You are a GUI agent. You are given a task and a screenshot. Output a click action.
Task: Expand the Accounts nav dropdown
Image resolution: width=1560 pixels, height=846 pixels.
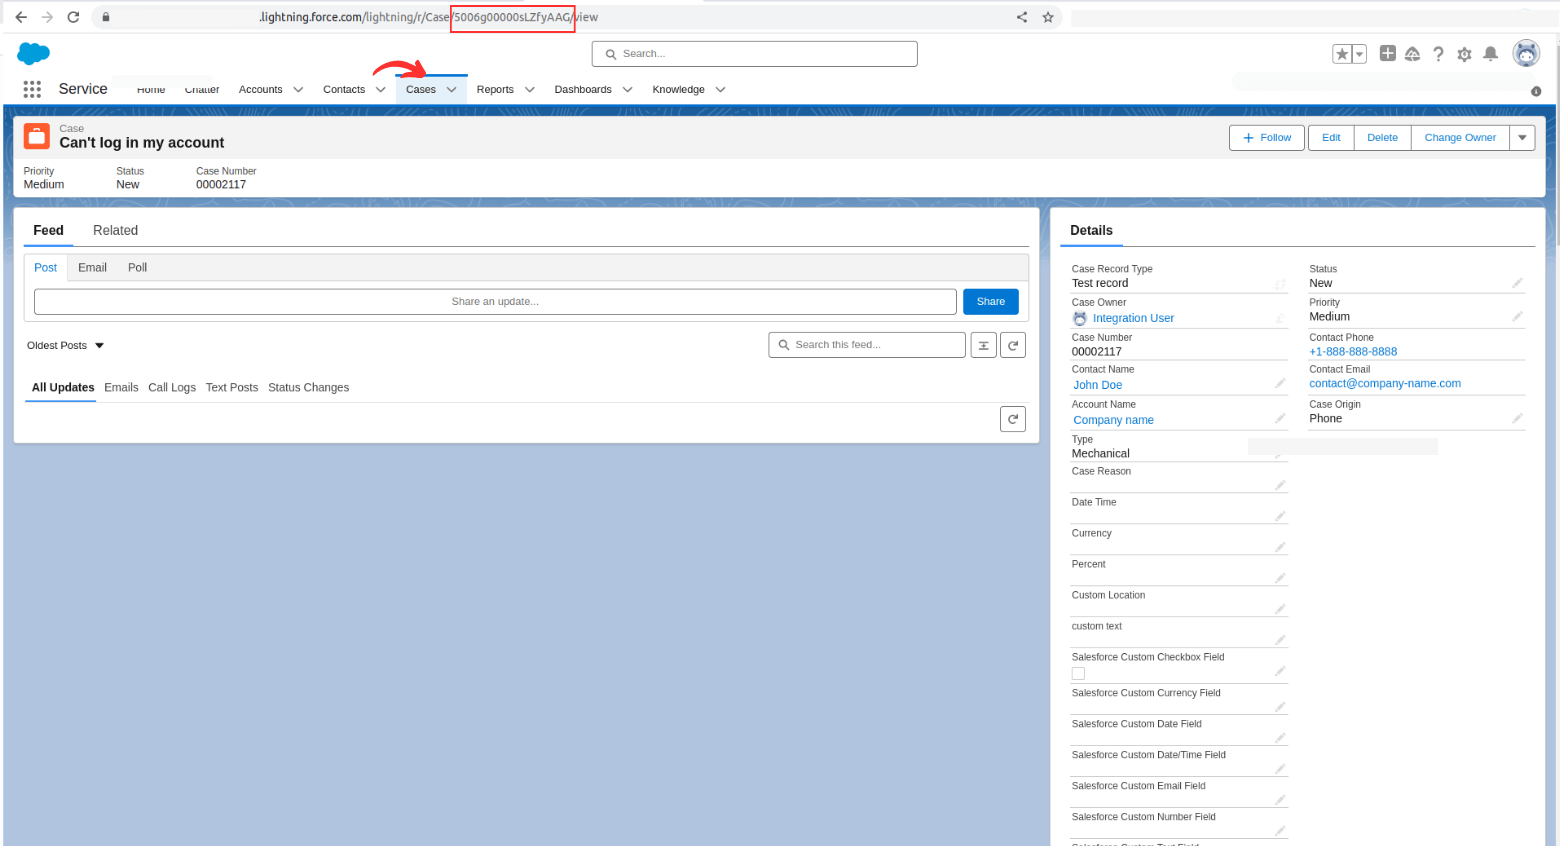298,89
